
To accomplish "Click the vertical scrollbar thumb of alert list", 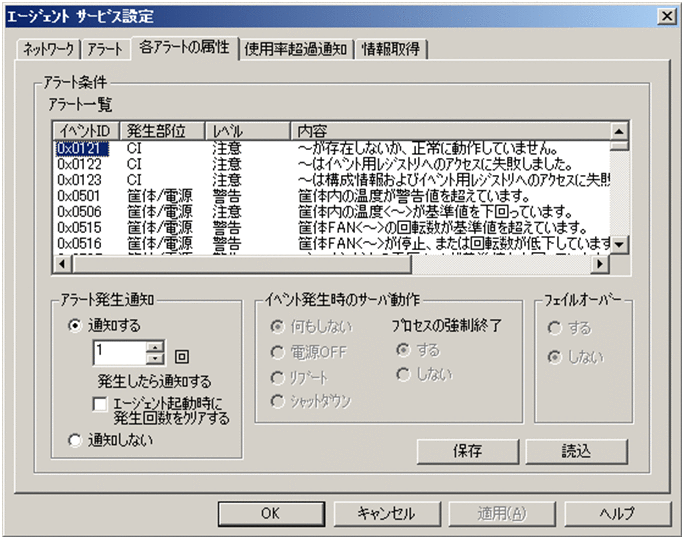I will pyautogui.click(x=619, y=145).
